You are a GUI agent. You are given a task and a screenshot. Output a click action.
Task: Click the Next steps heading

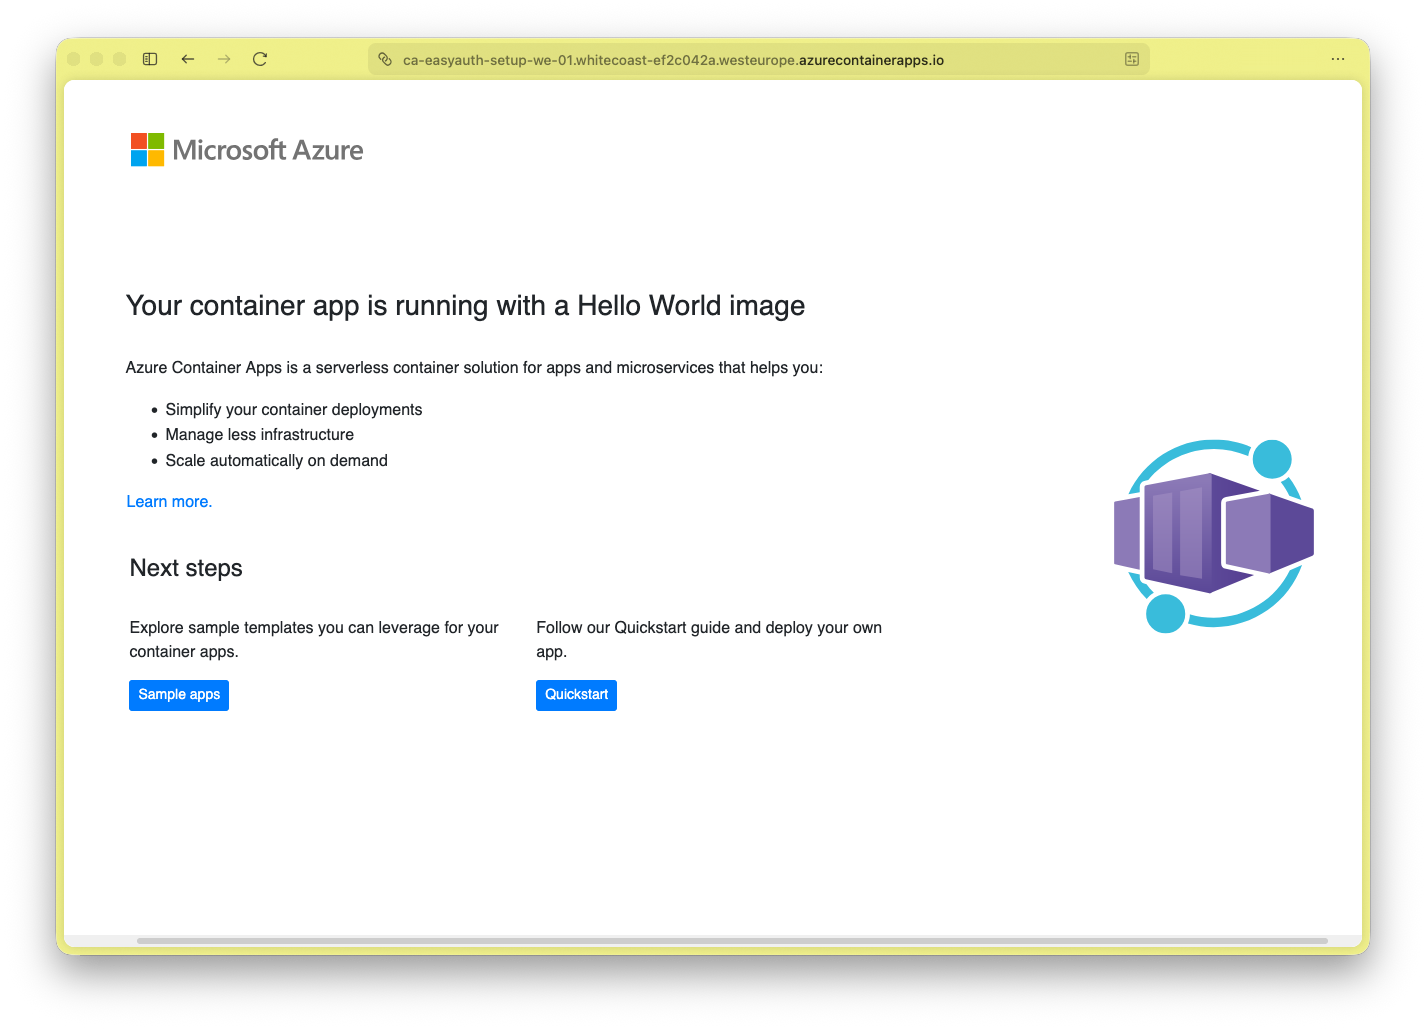(186, 568)
